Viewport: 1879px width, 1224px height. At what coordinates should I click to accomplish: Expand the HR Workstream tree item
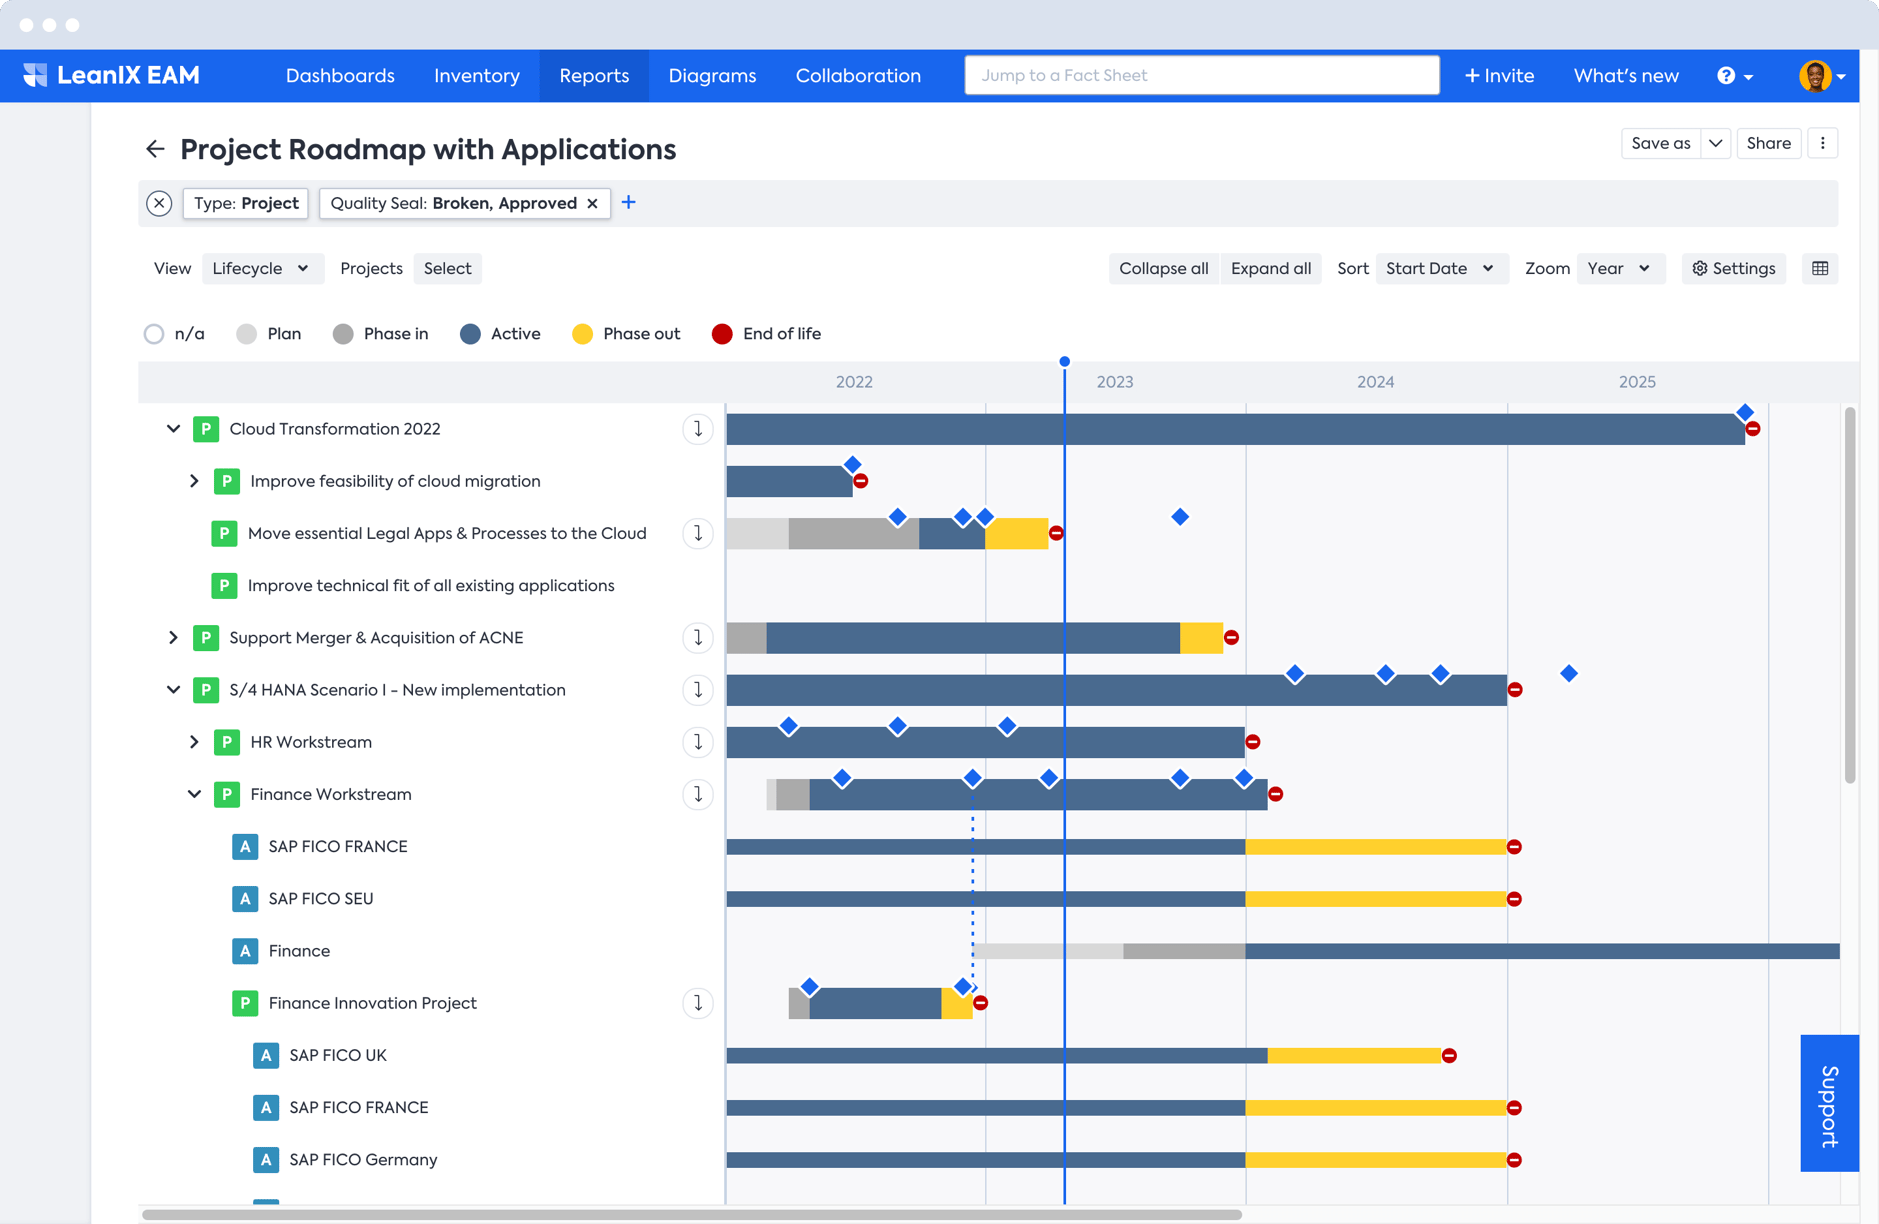pos(193,741)
